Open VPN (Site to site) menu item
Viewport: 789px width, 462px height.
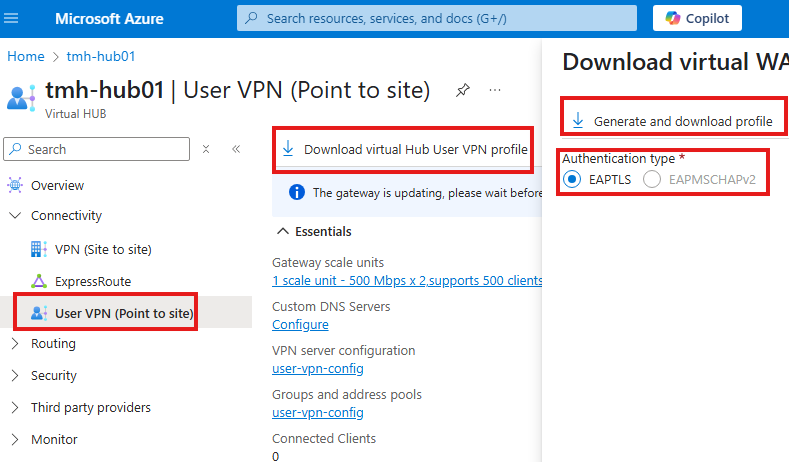pos(103,250)
